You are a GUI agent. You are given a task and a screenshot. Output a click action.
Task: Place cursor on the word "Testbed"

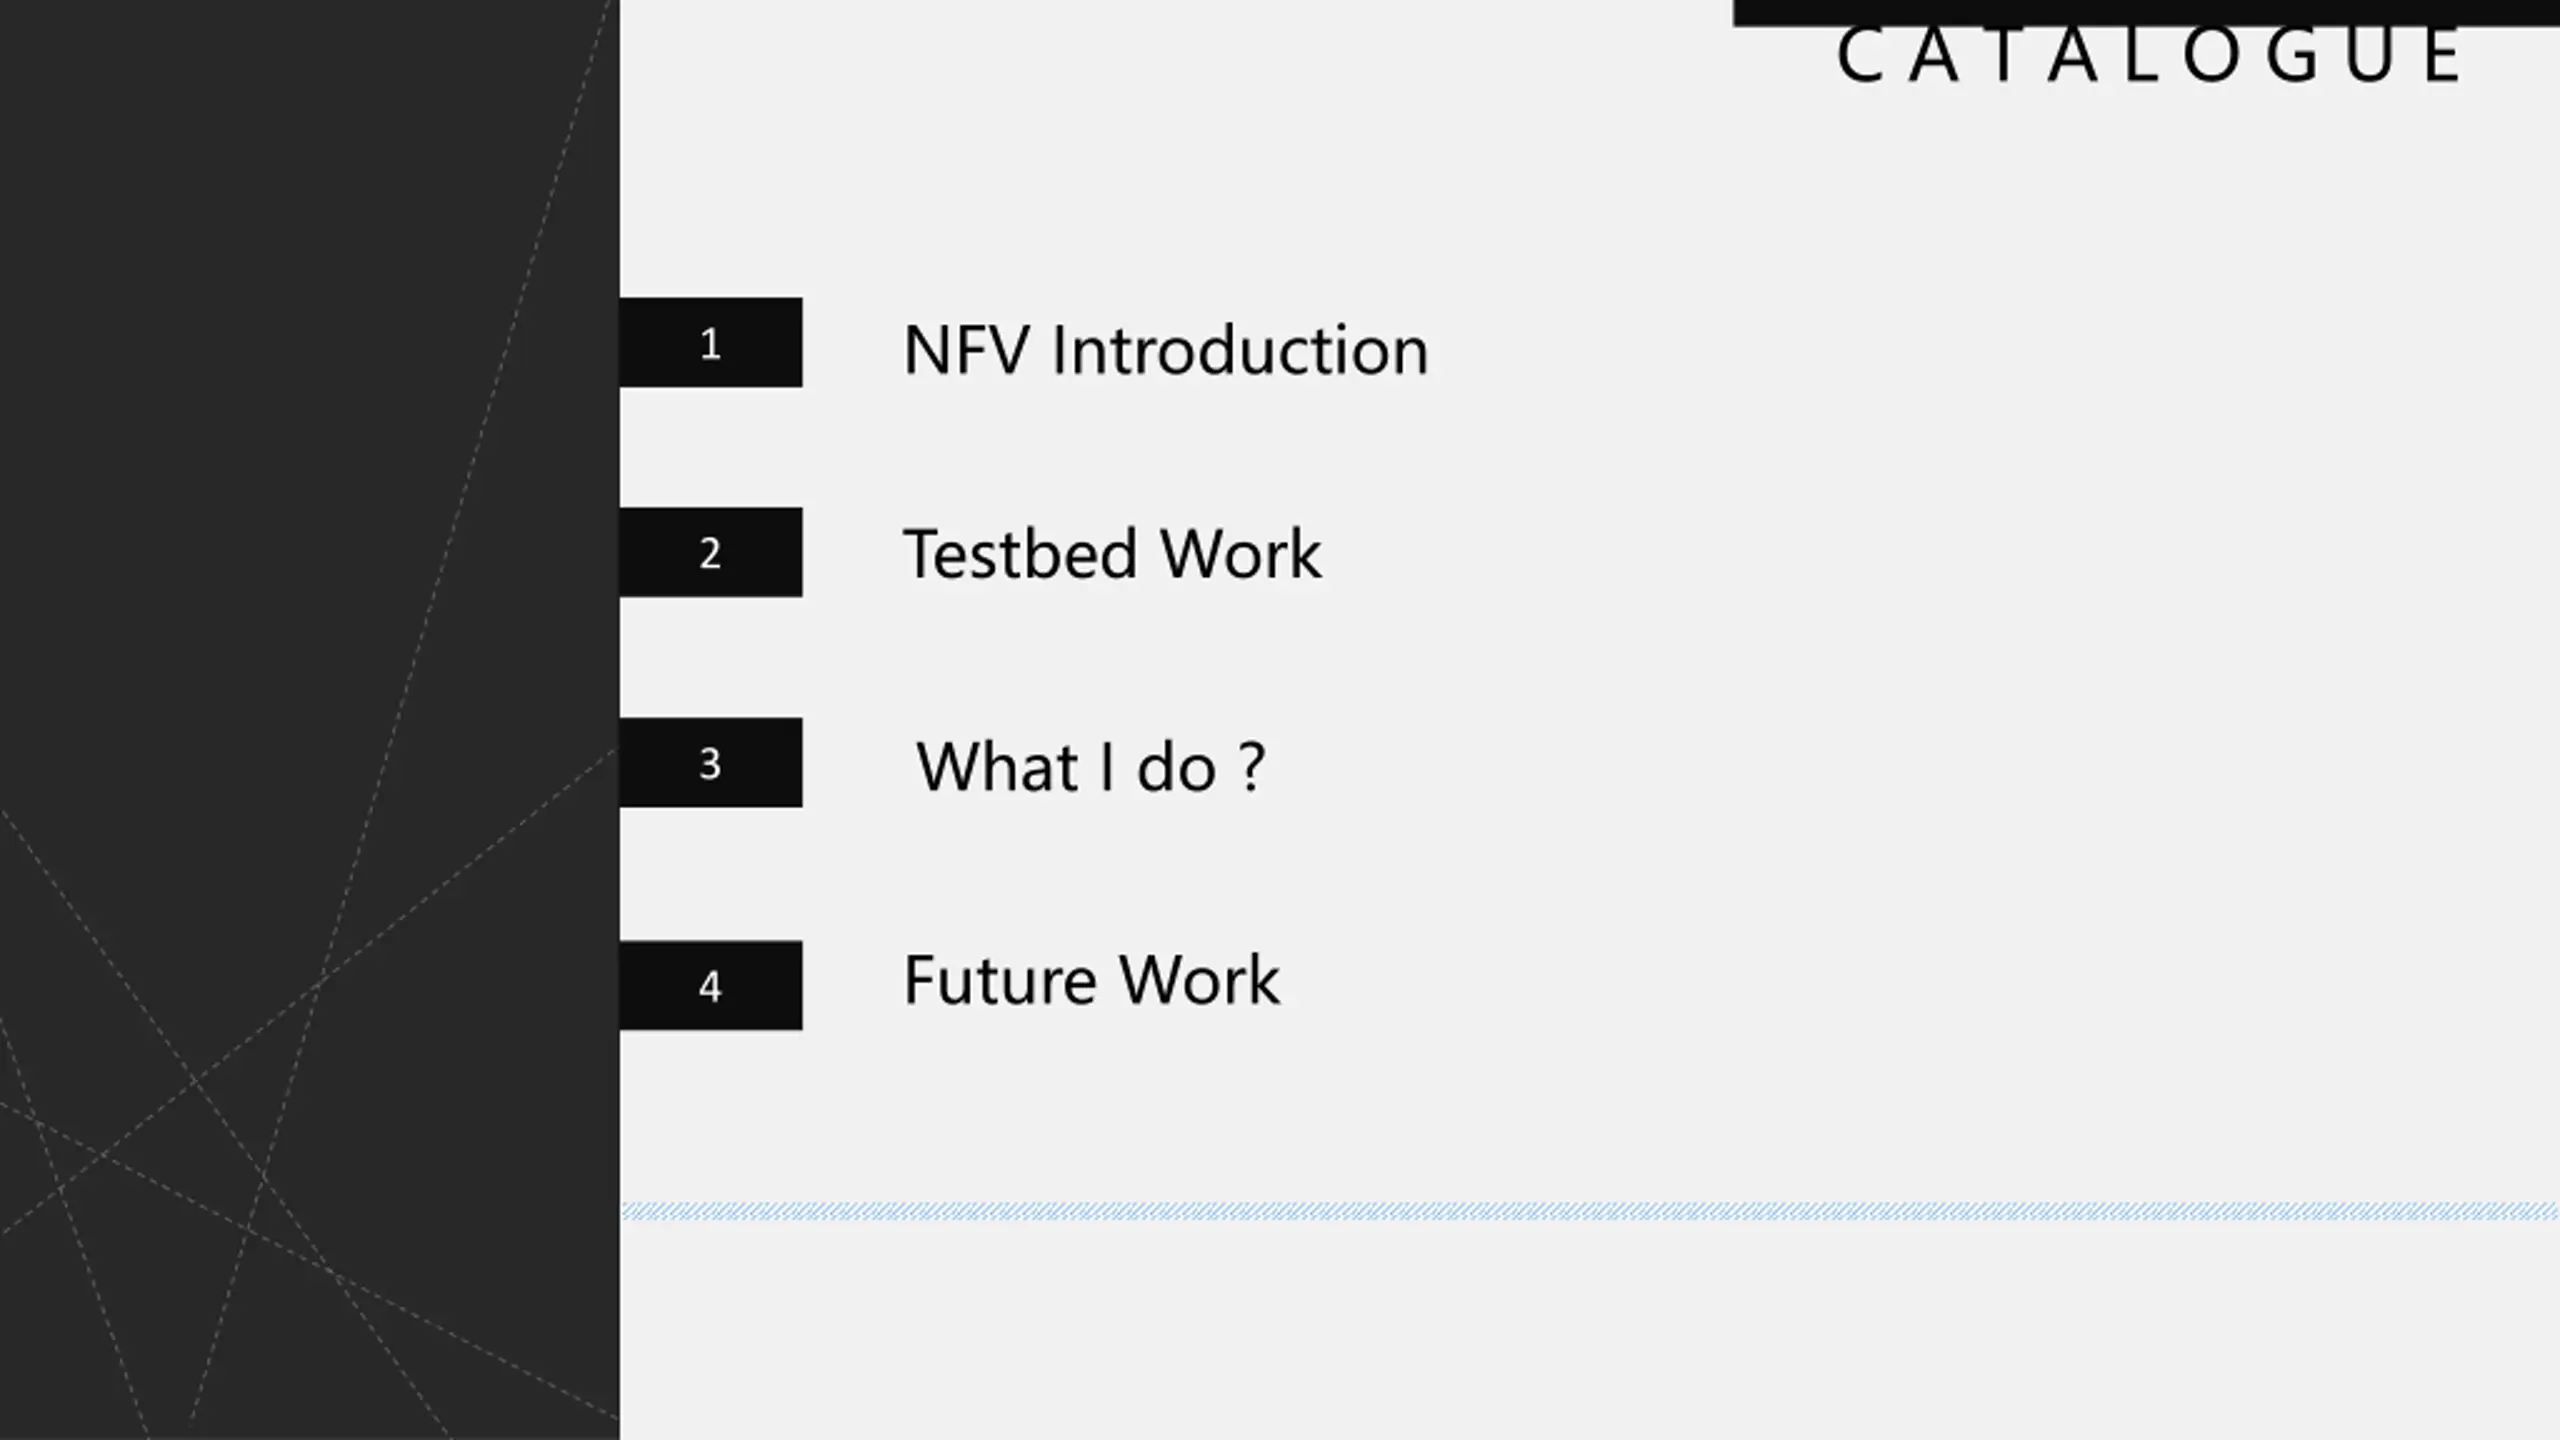pyautogui.click(x=1020, y=555)
